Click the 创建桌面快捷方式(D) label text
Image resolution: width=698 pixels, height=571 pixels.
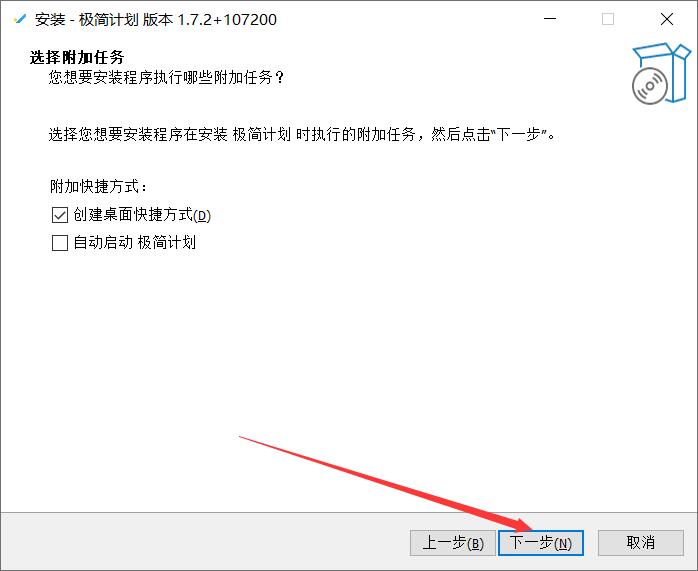coord(142,215)
